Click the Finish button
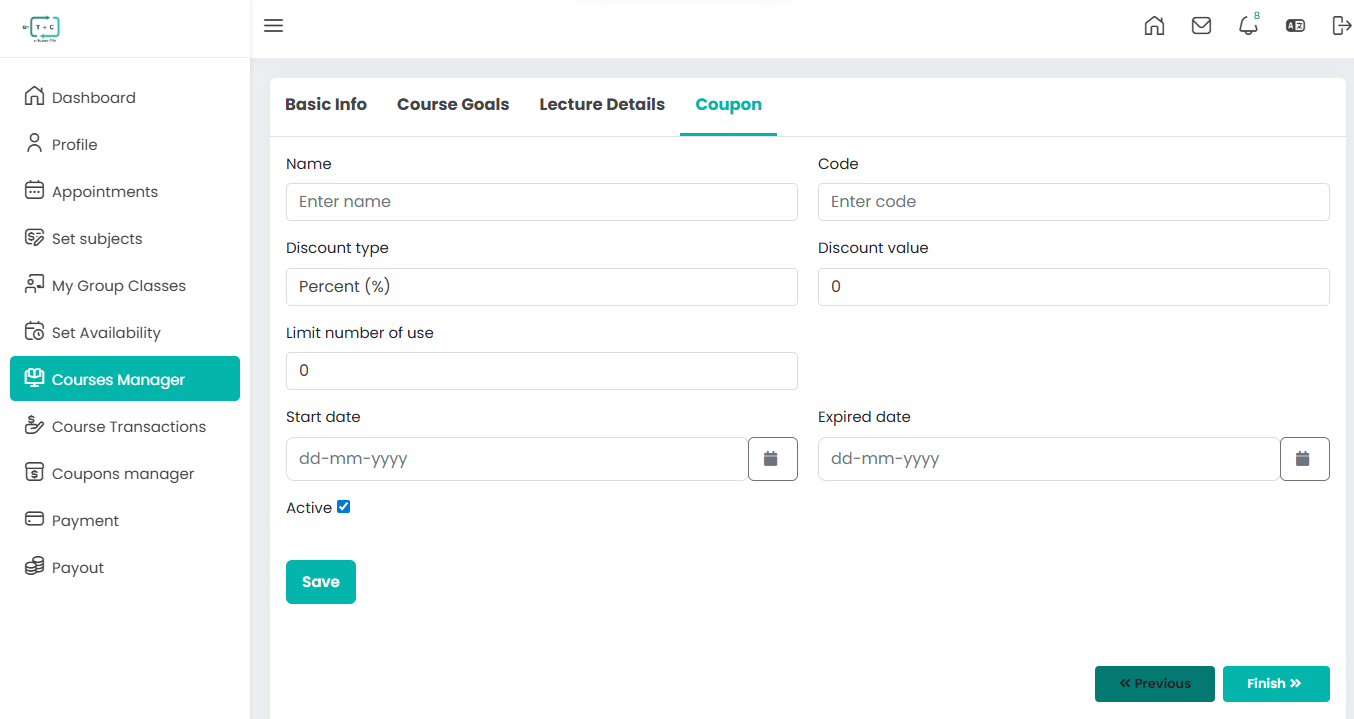The width and height of the screenshot is (1354, 719). 1276,684
